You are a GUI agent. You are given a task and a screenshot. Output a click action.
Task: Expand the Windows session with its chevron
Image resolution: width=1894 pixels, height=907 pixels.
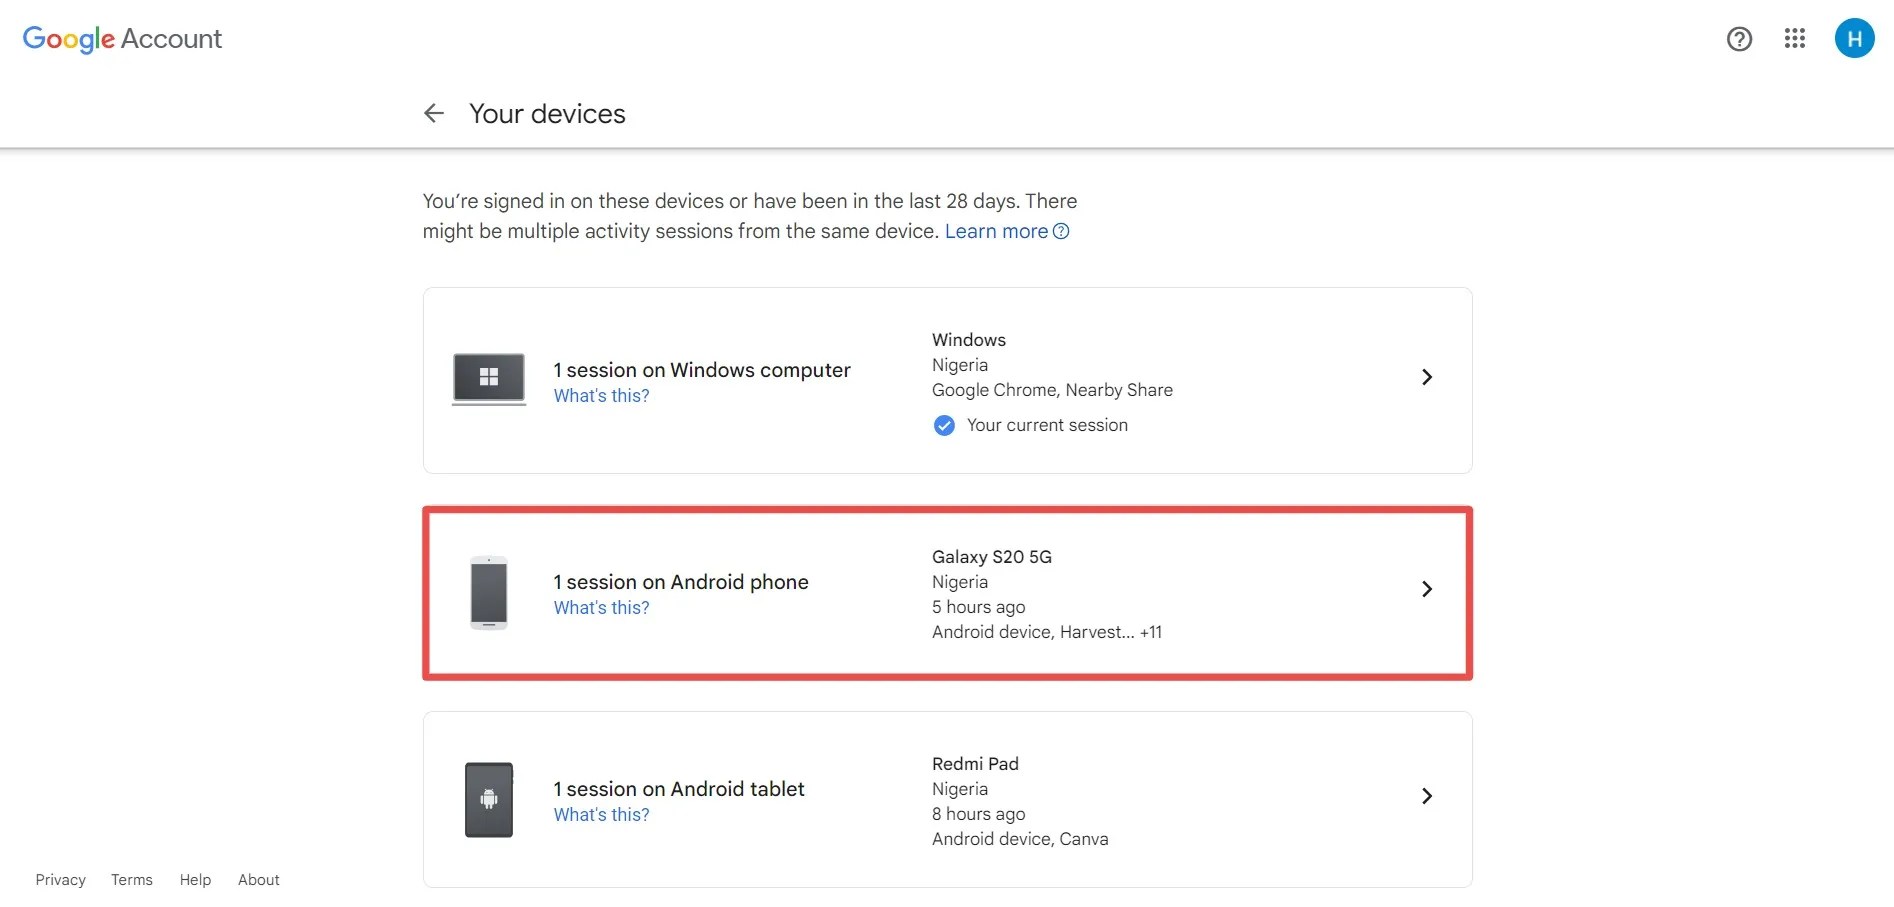(1426, 377)
